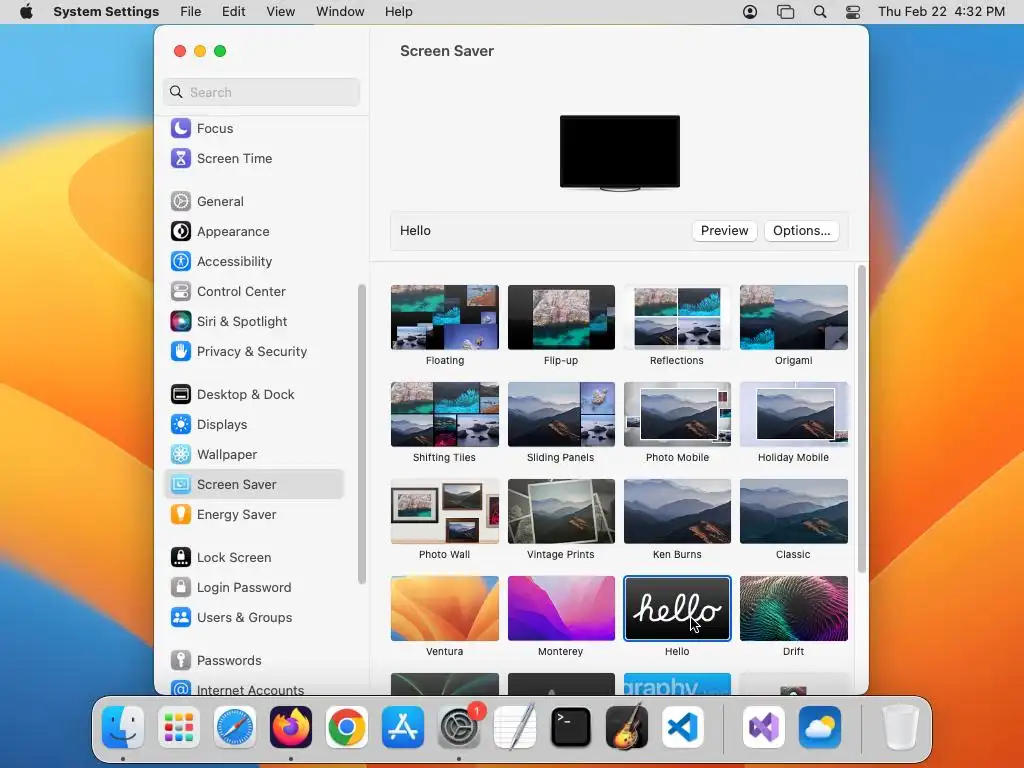Click the menu bar date and time
This screenshot has width=1024, height=768.
tap(941, 12)
